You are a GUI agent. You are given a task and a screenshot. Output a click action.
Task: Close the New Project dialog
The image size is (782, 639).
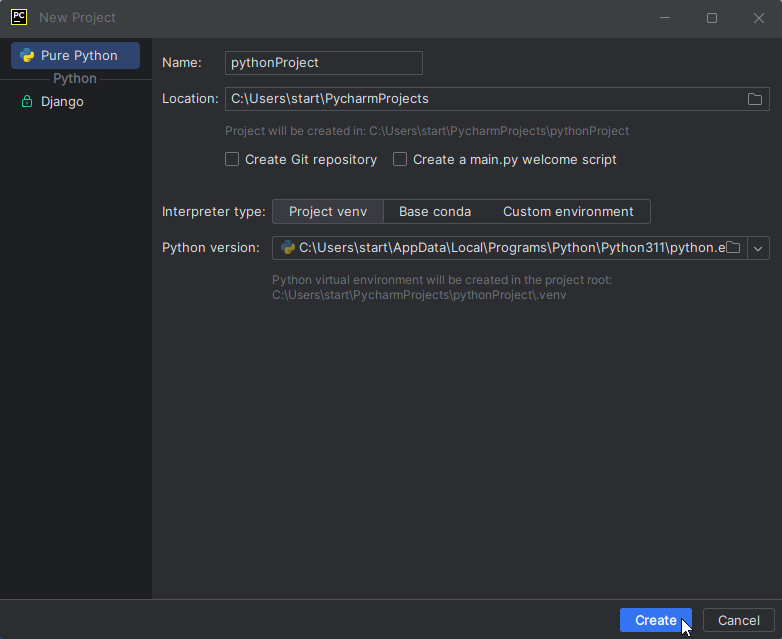point(759,18)
